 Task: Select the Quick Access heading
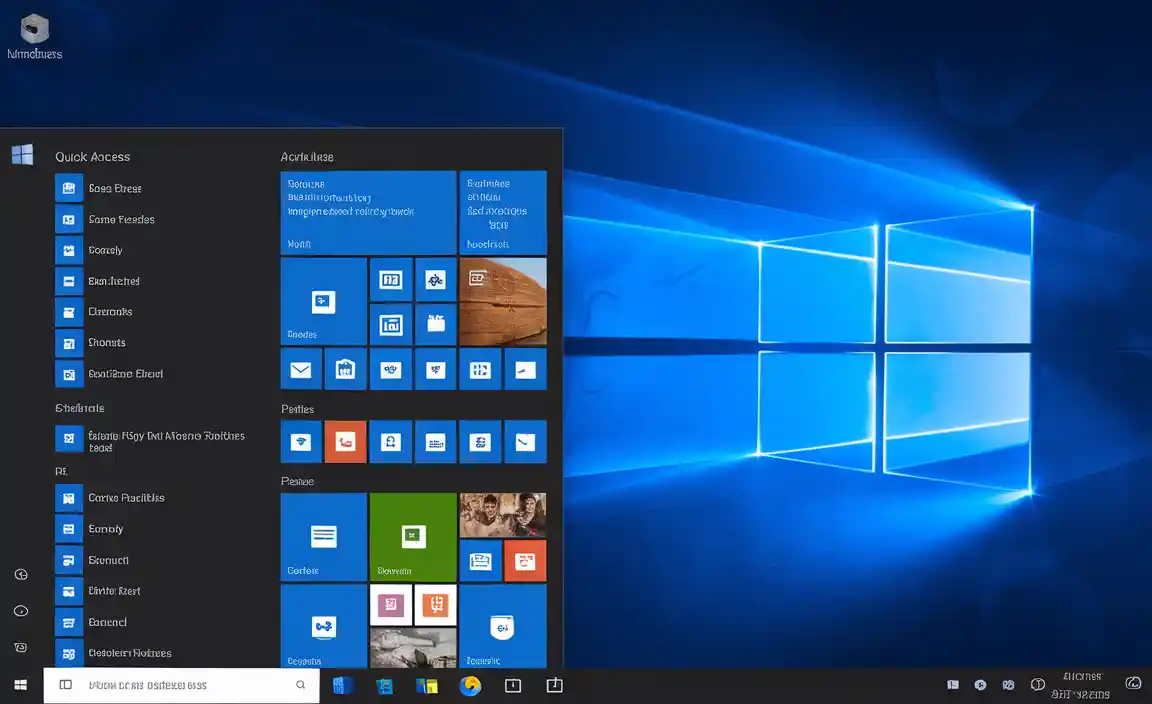[x=92, y=157]
